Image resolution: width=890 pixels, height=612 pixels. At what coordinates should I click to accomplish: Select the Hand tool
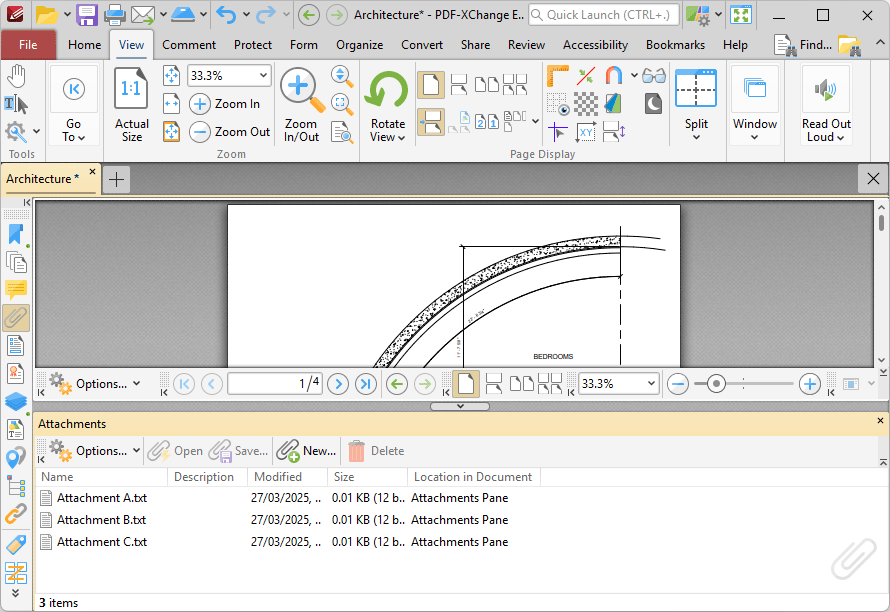(x=17, y=76)
